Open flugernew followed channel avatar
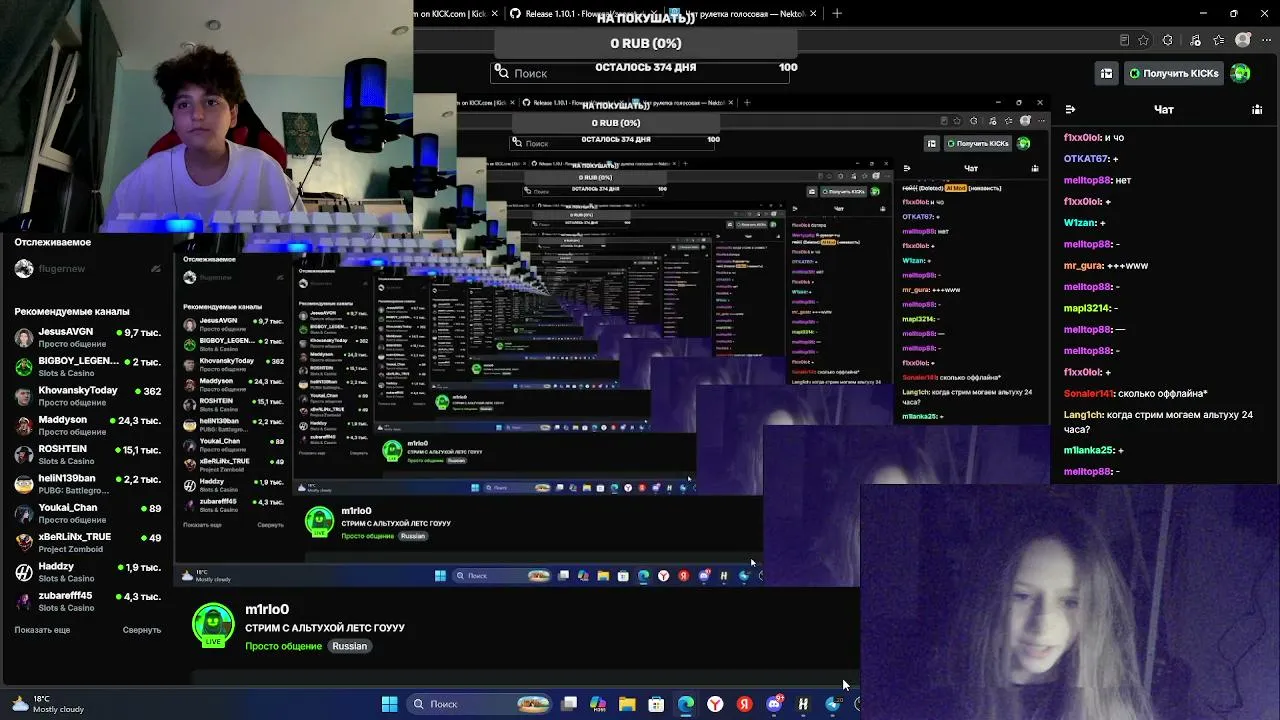Image resolution: width=1280 pixels, height=720 pixels. (24, 269)
